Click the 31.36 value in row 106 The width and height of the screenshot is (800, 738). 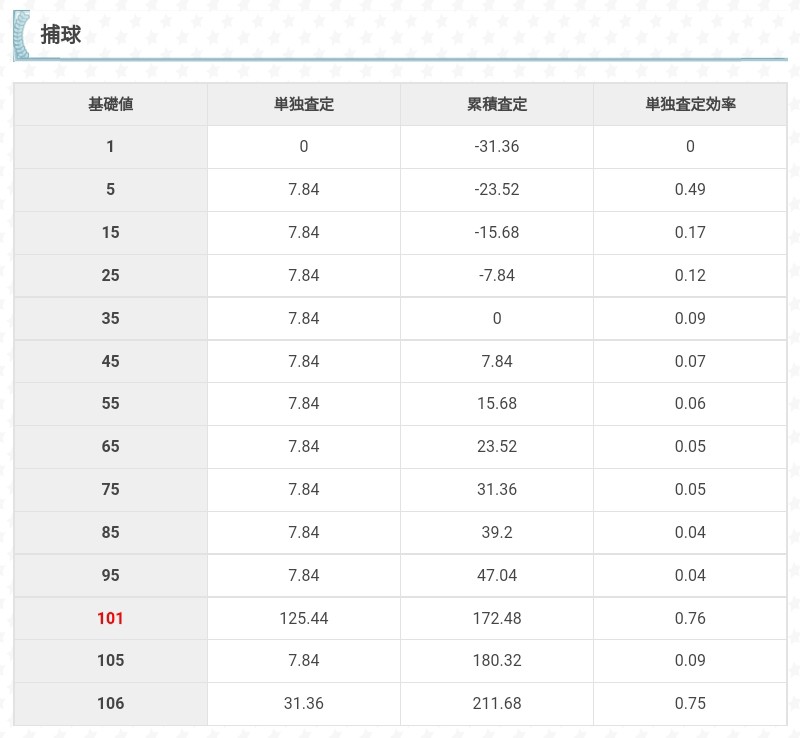[303, 703]
